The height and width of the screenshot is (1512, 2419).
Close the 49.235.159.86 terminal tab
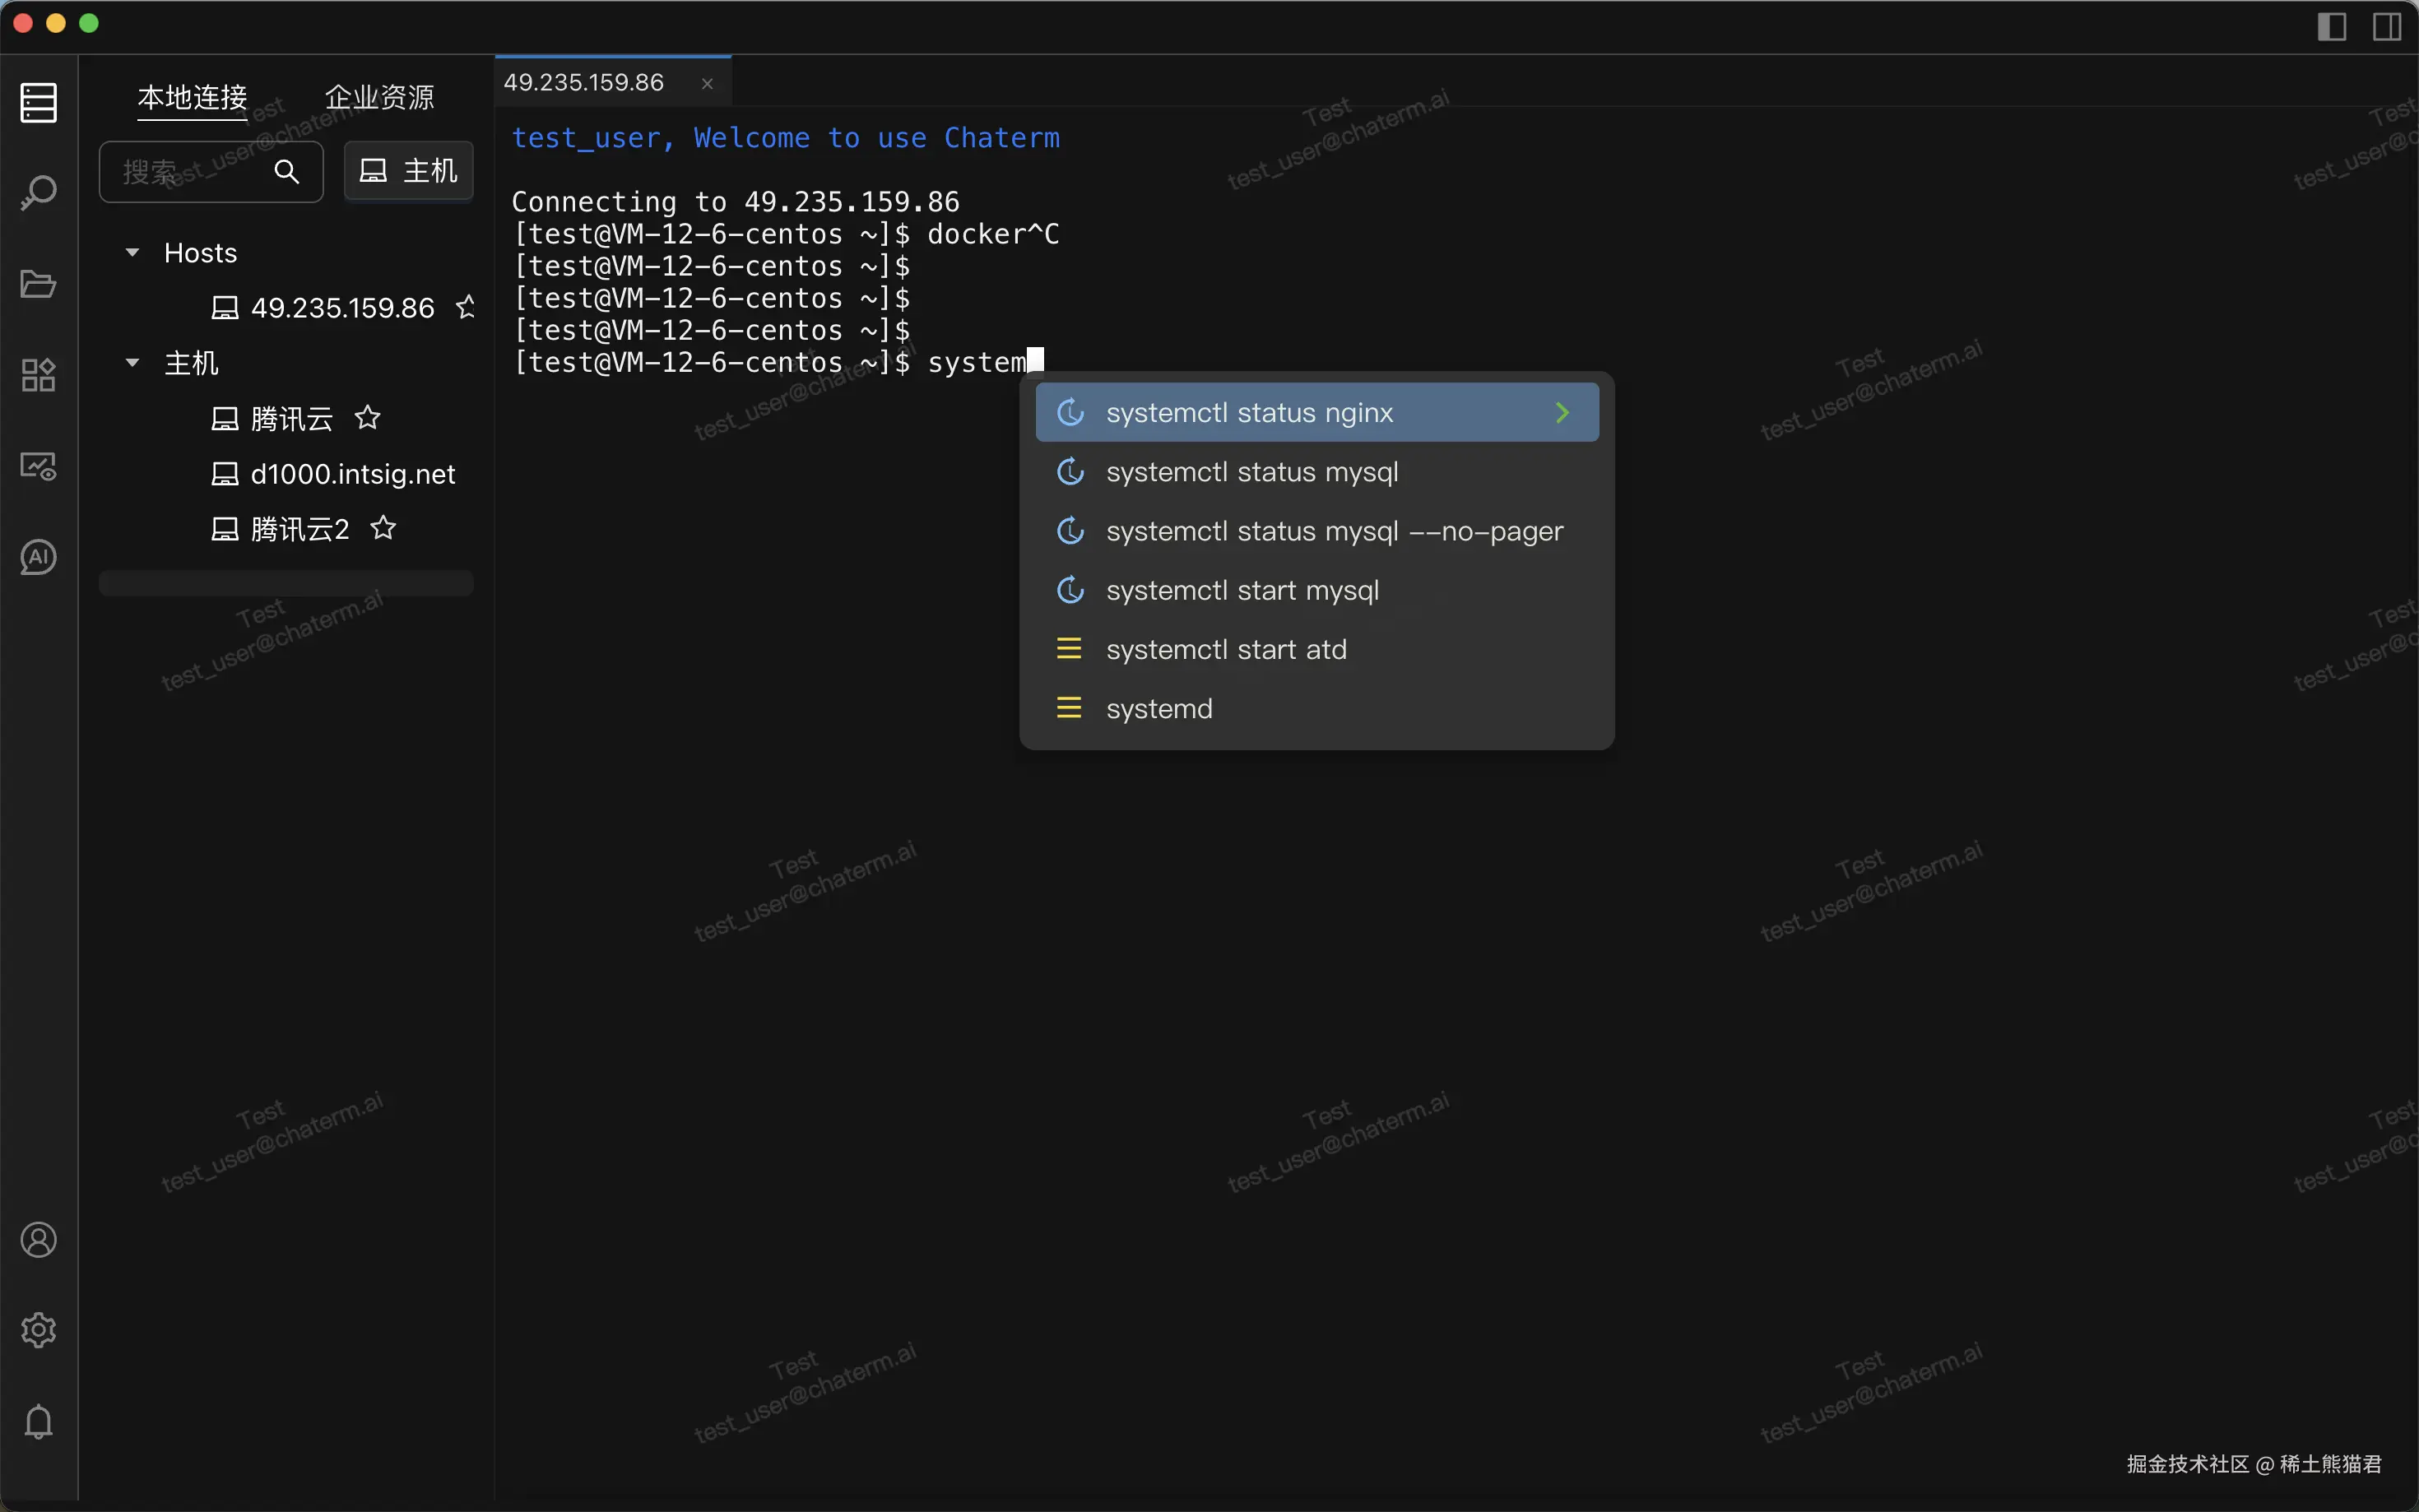click(x=707, y=84)
